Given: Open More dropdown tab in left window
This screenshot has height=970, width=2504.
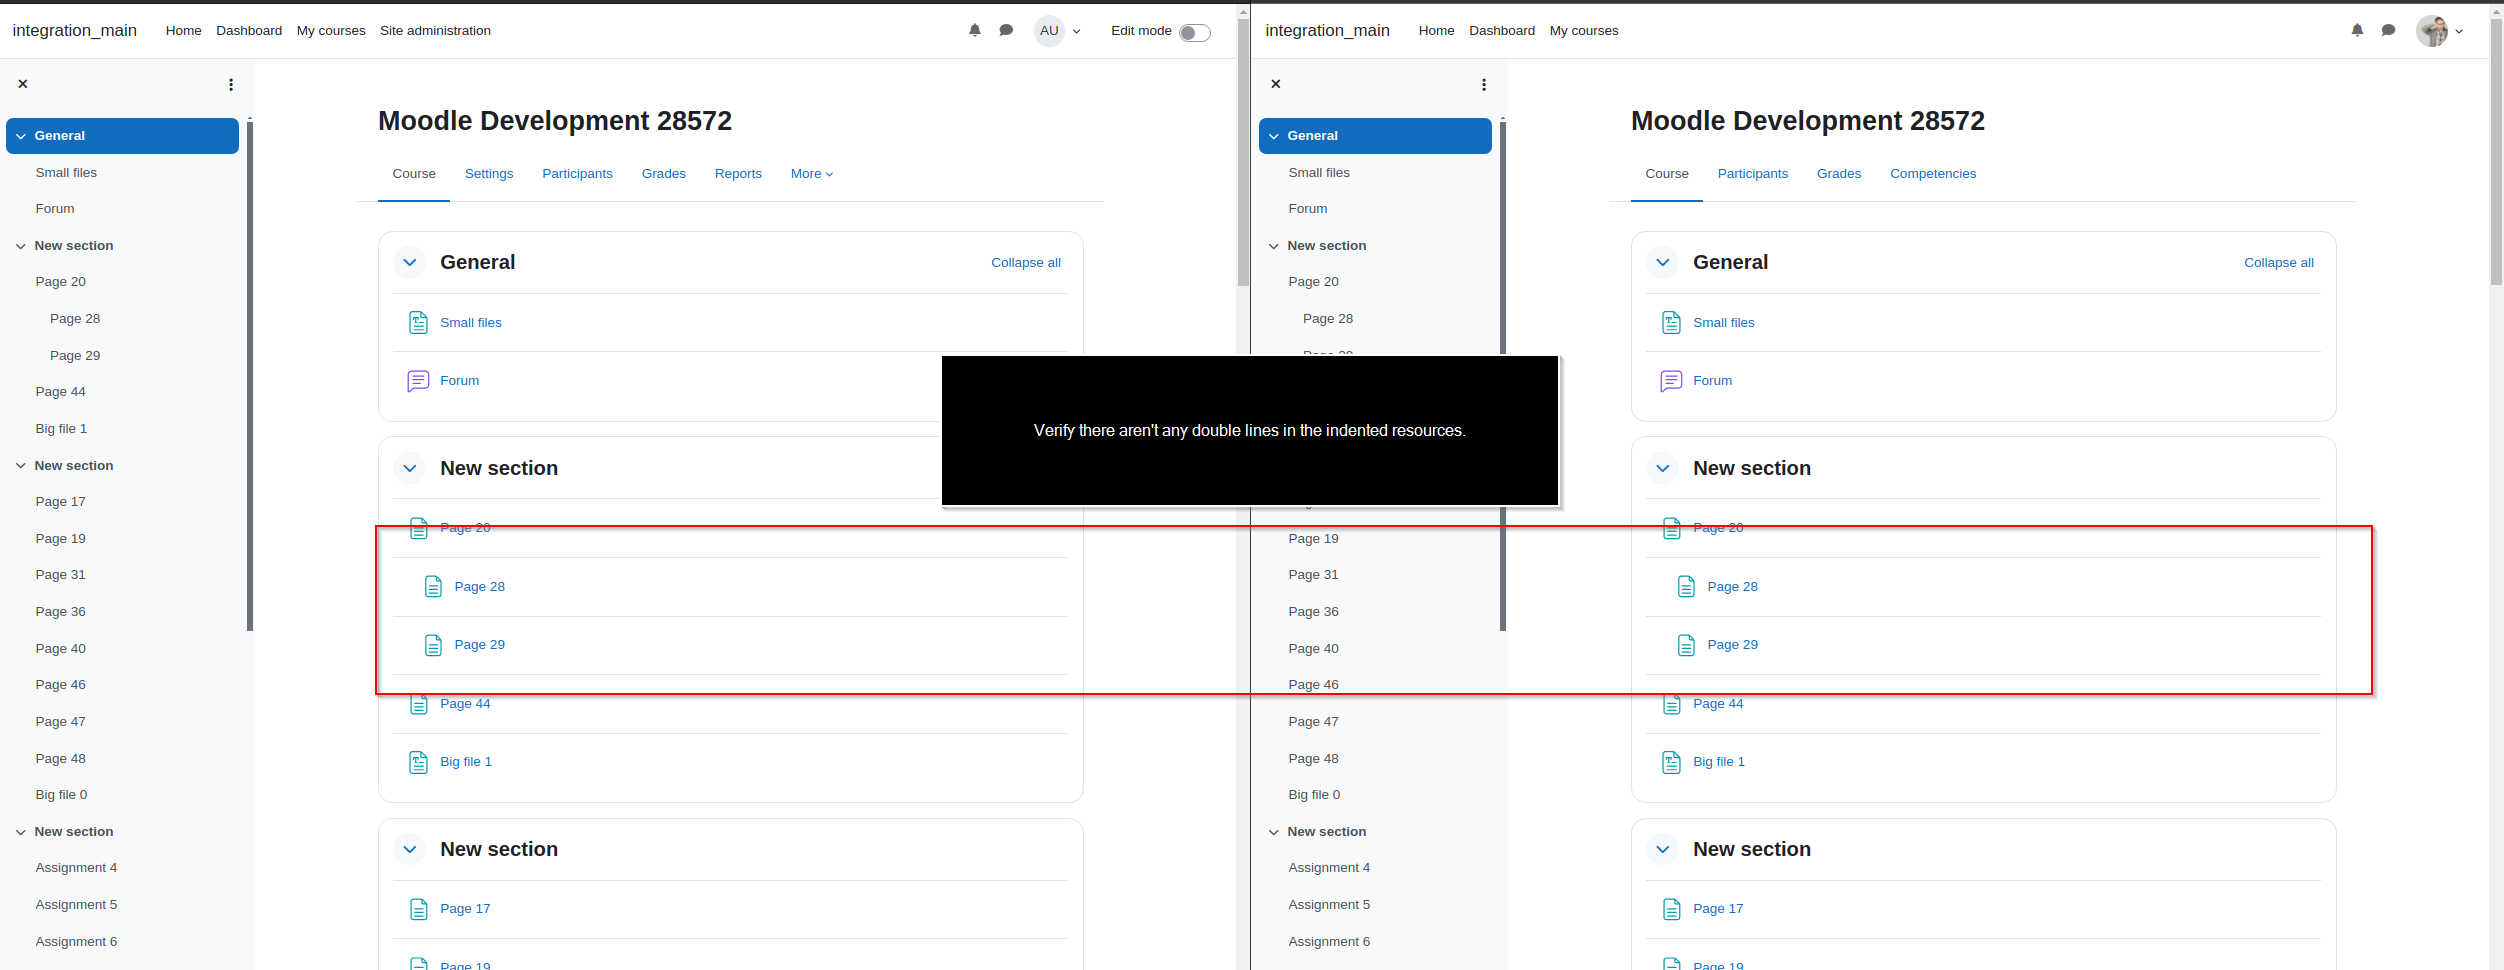Looking at the screenshot, I should [812, 174].
